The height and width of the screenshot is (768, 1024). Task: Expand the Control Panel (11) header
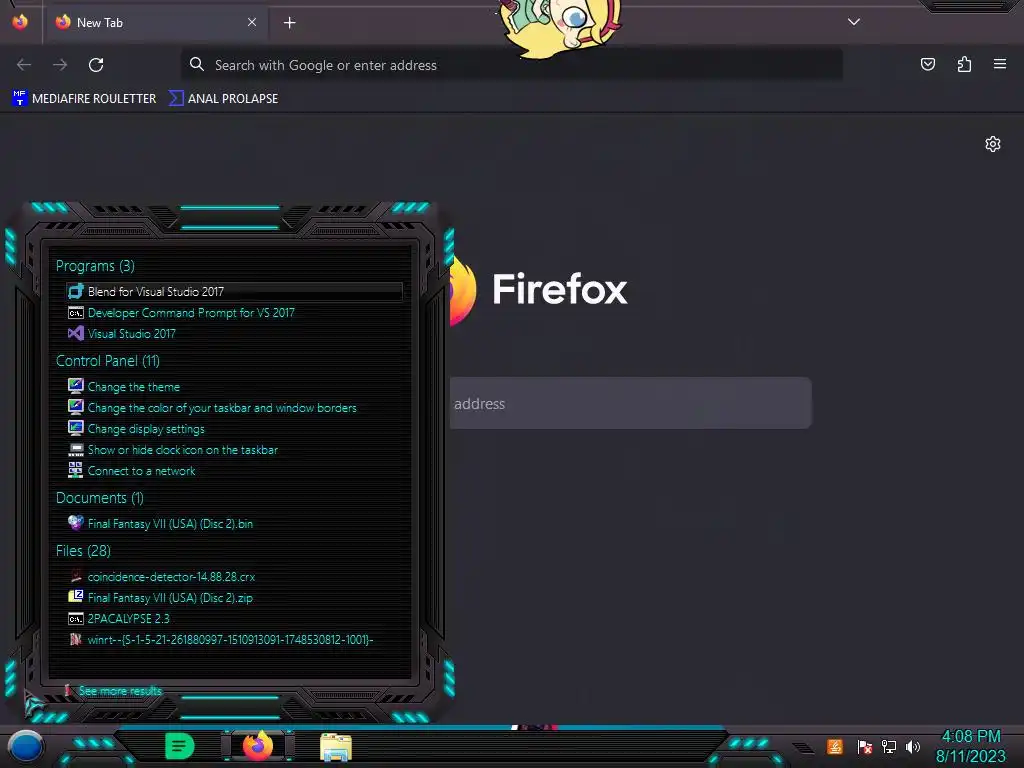coord(108,360)
